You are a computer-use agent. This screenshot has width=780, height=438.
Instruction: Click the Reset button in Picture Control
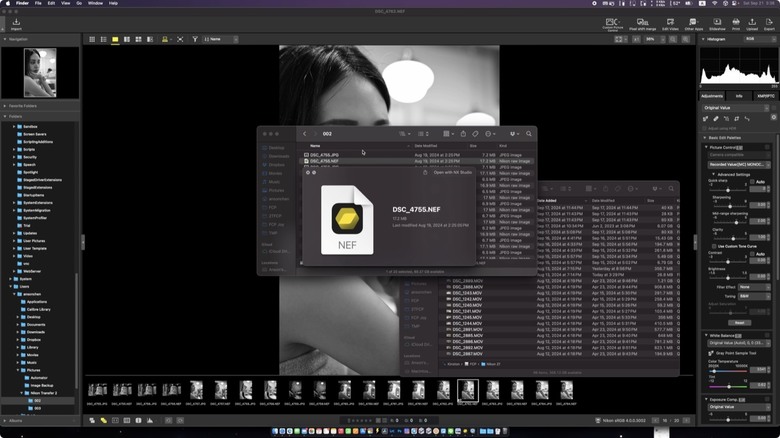point(739,323)
